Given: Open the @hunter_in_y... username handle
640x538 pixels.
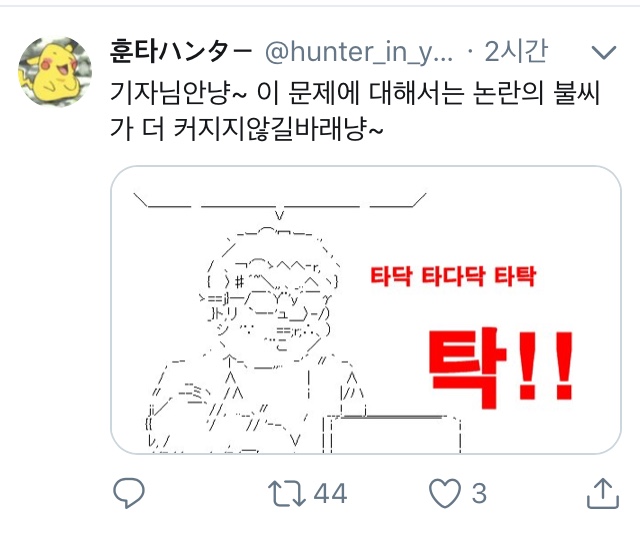Looking at the screenshot, I should [359, 52].
